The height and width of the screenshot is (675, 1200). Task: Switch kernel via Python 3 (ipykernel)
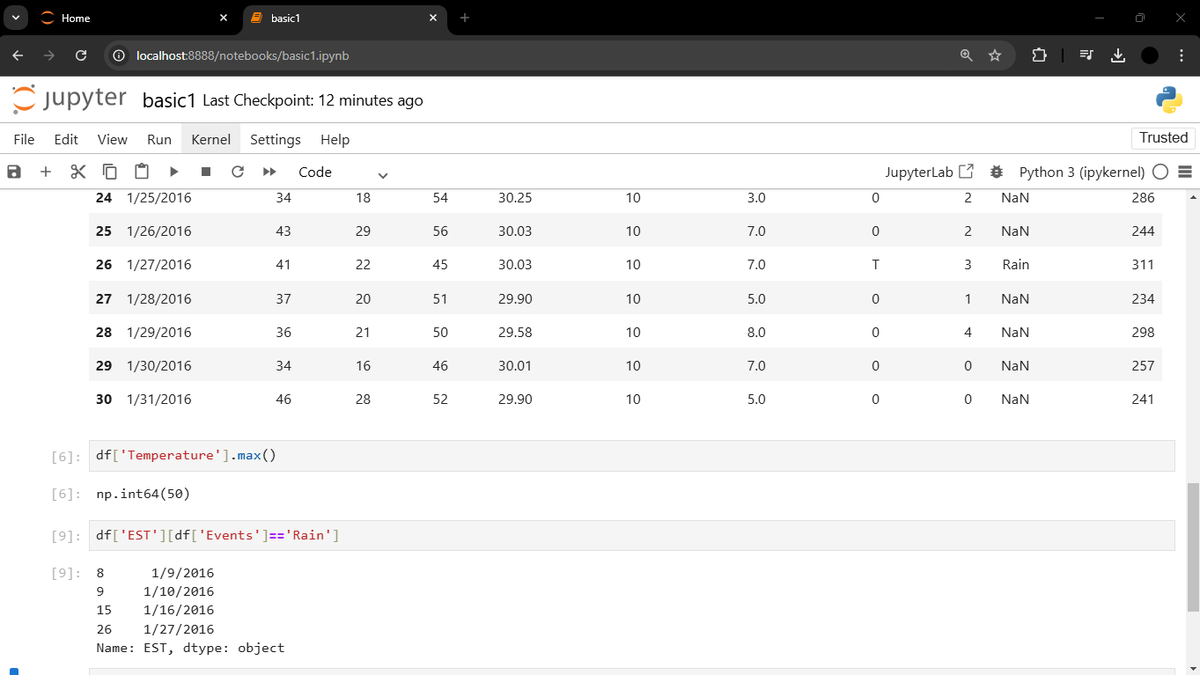pos(1082,172)
